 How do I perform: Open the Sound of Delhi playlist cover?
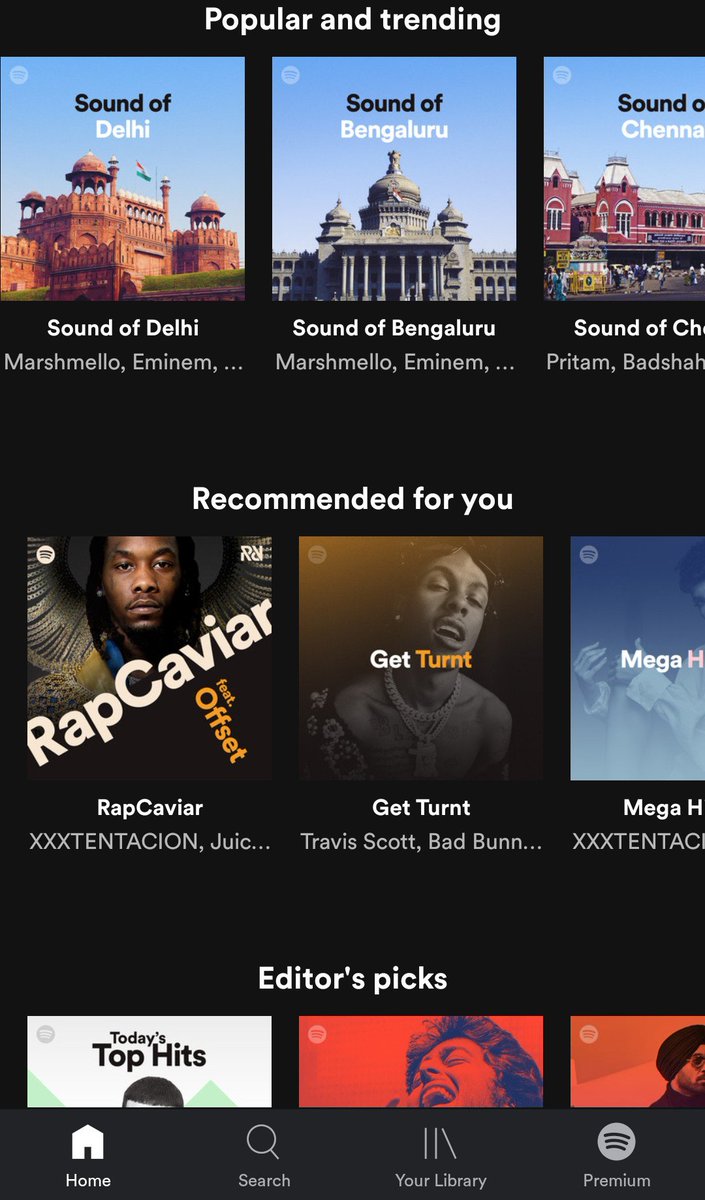[122, 178]
